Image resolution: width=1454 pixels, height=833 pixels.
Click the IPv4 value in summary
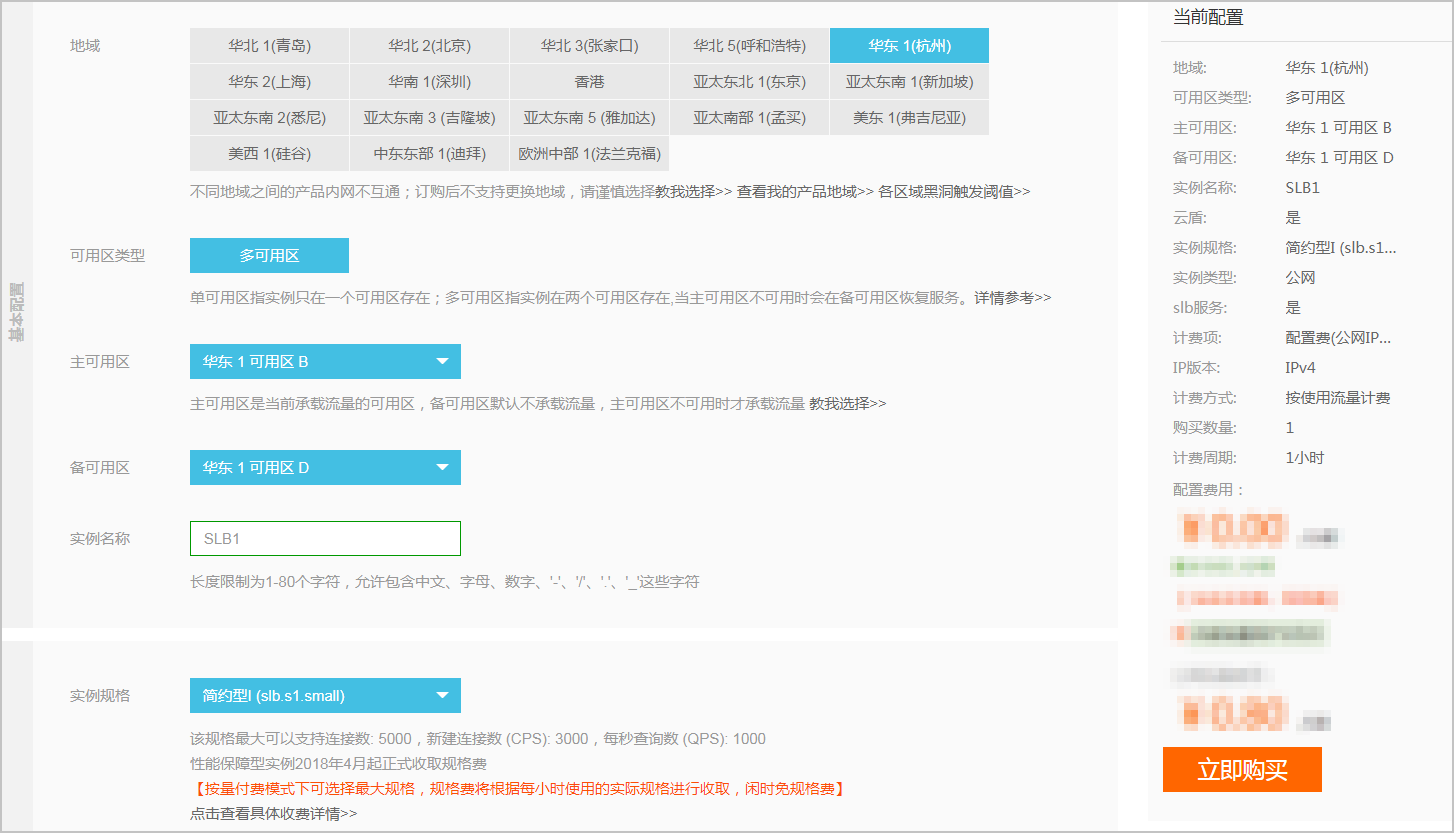click(1301, 368)
